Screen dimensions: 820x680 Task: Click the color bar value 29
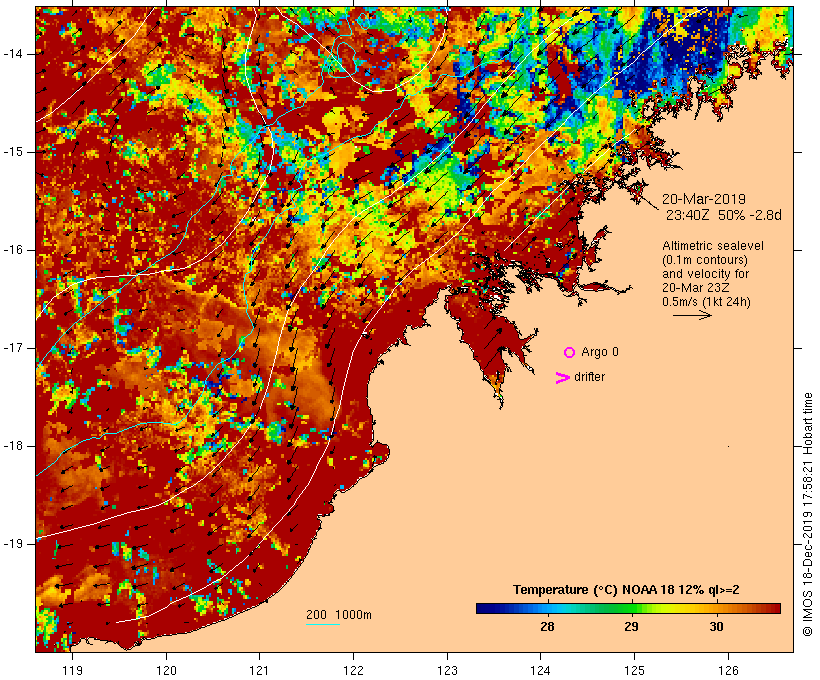[x=631, y=627]
